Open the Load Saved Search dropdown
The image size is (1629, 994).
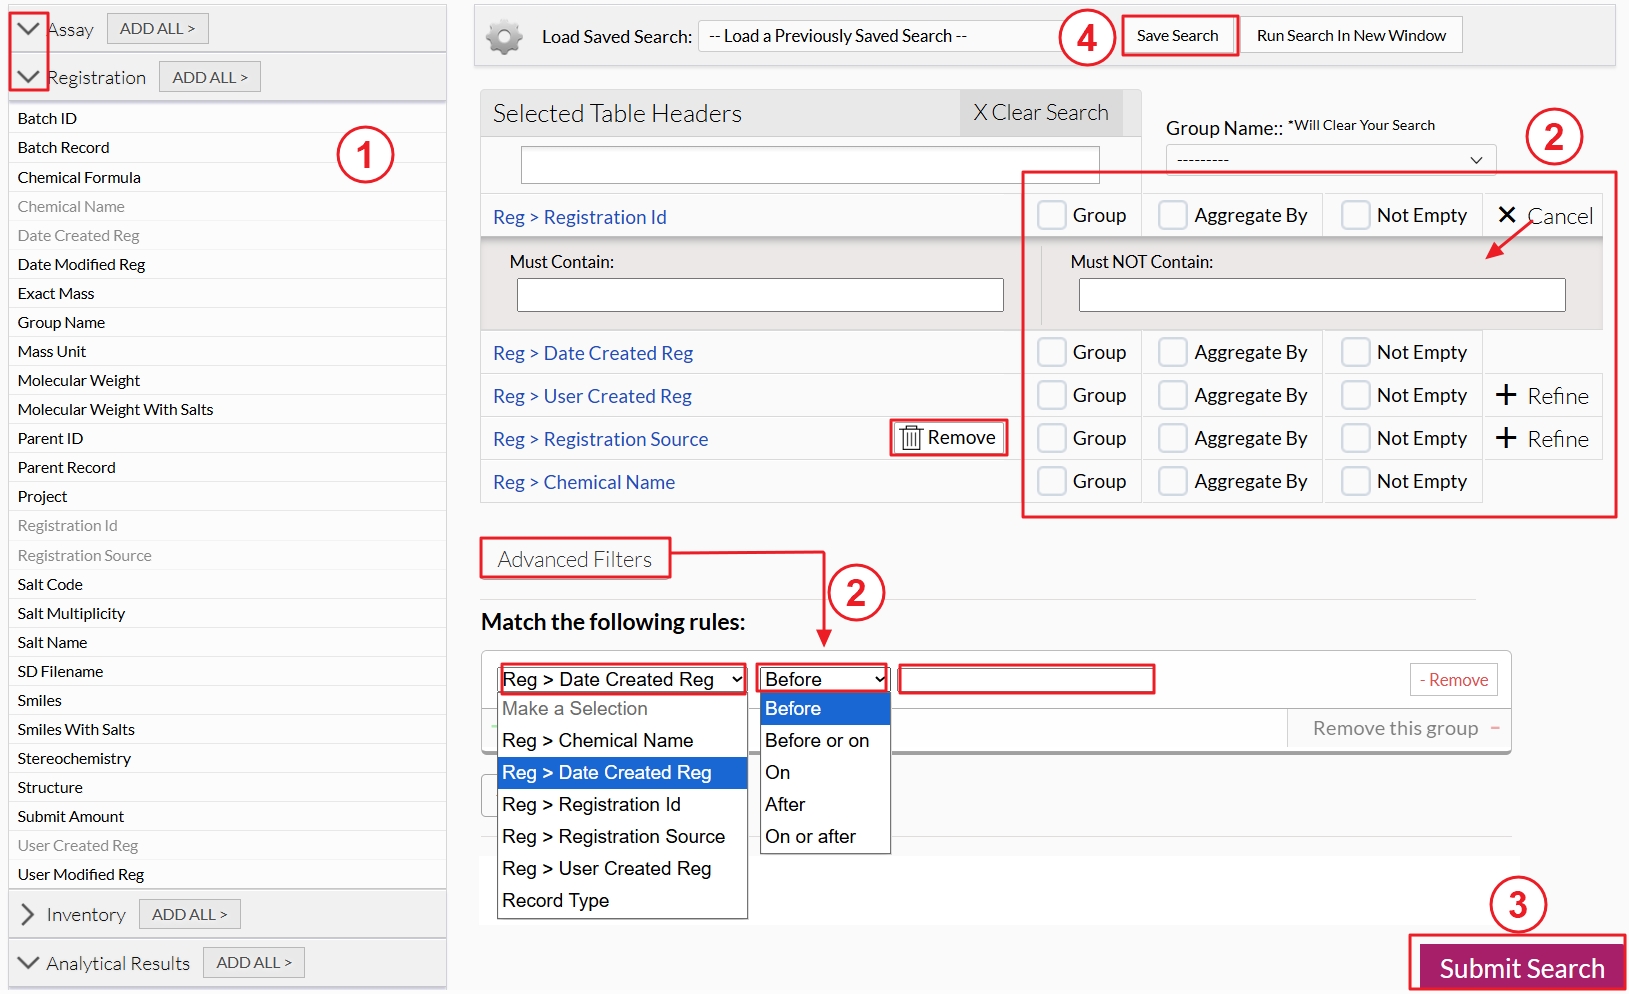pos(880,36)
